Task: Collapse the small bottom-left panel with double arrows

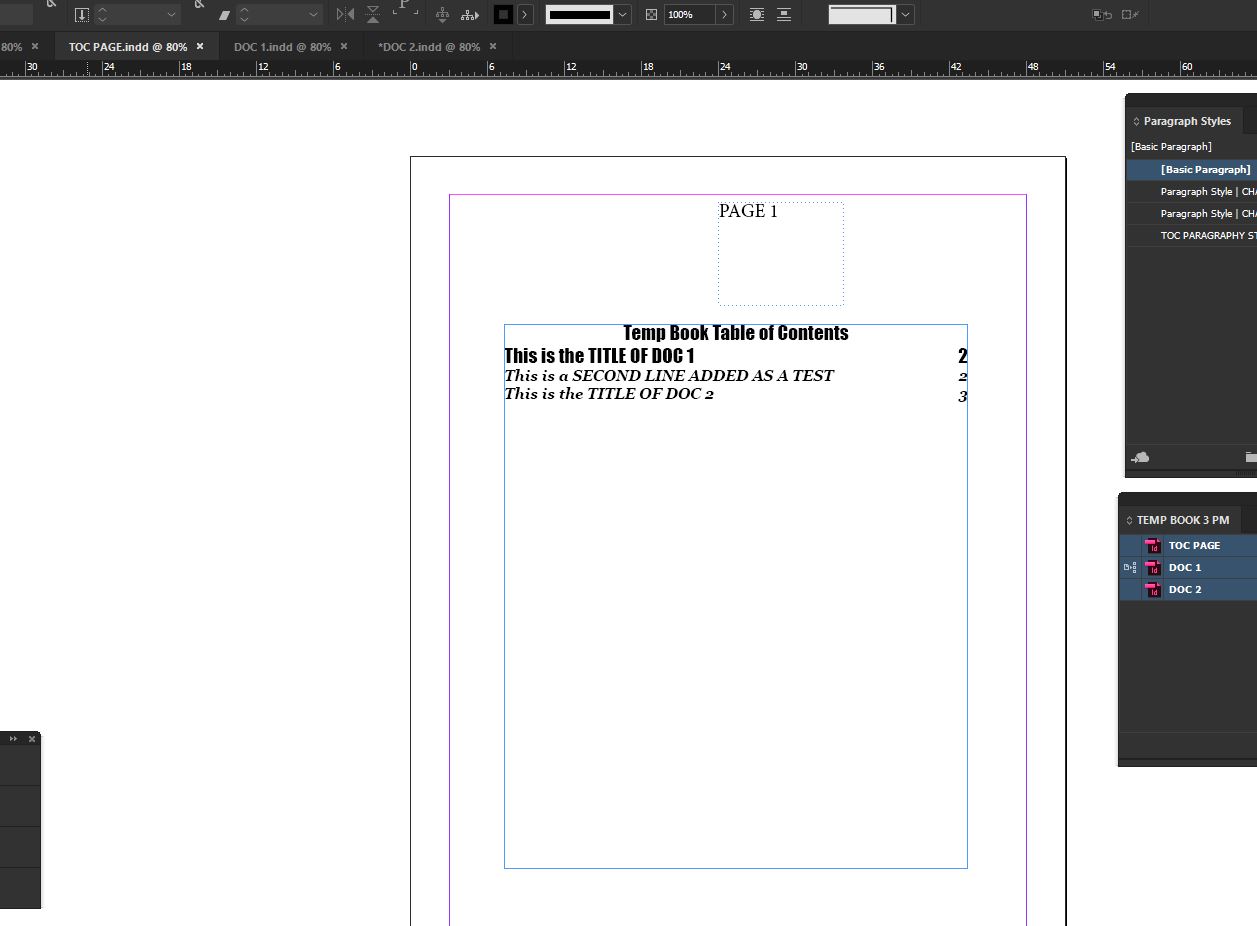Action: point(14,739)
